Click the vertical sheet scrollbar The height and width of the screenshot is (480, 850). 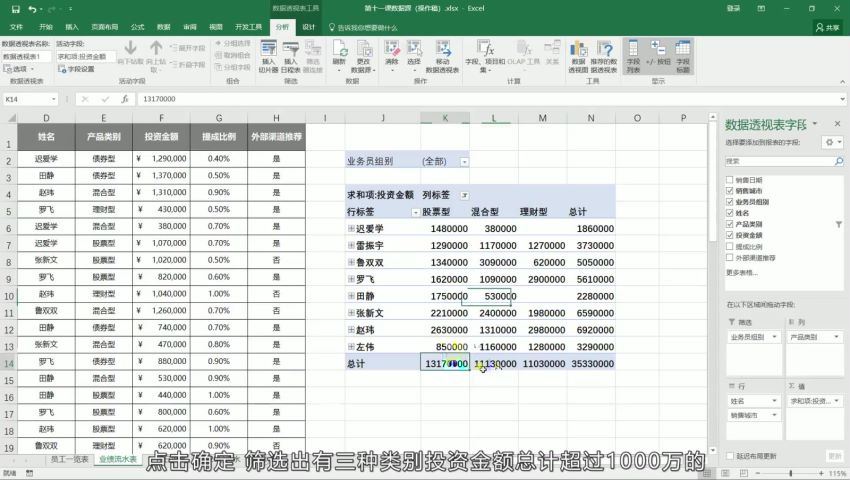click(712, 282)
